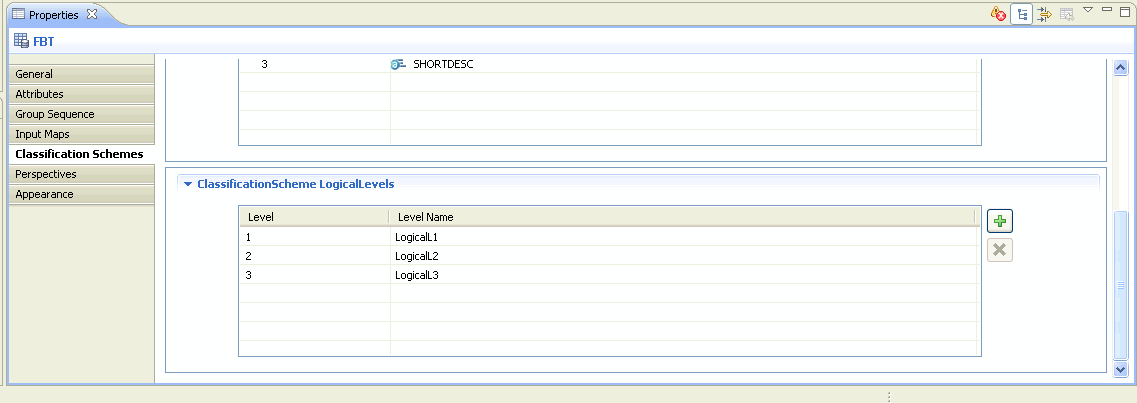Click the warning error filter icon

coord(999,14)
